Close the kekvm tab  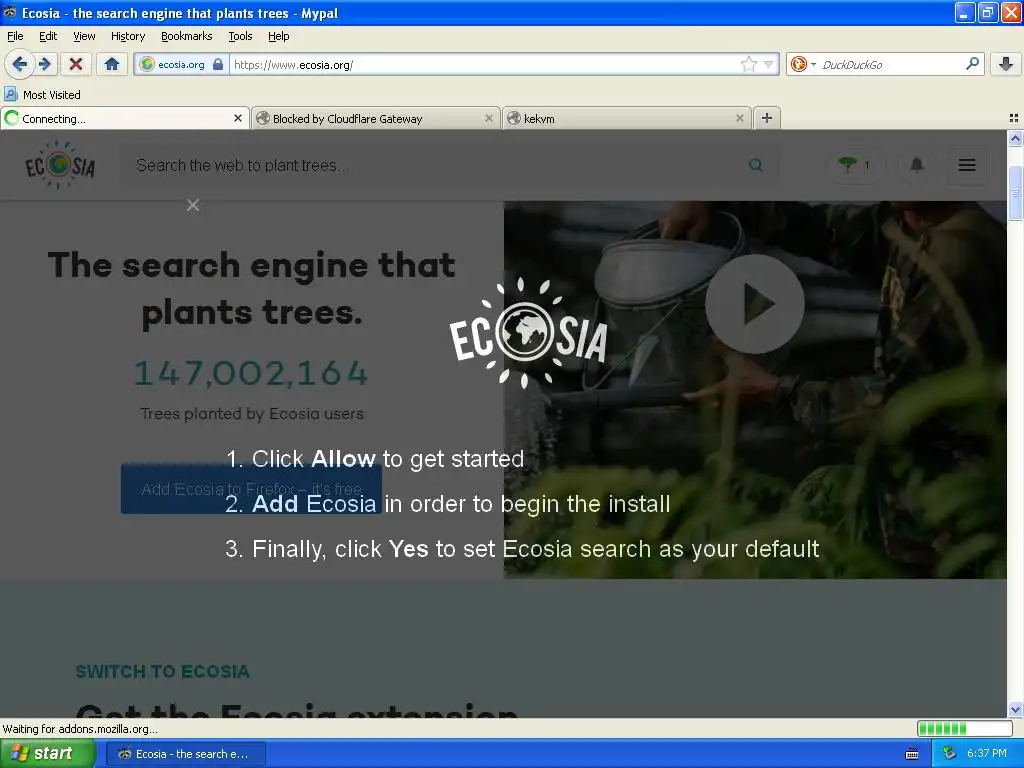tap(739, 118)
